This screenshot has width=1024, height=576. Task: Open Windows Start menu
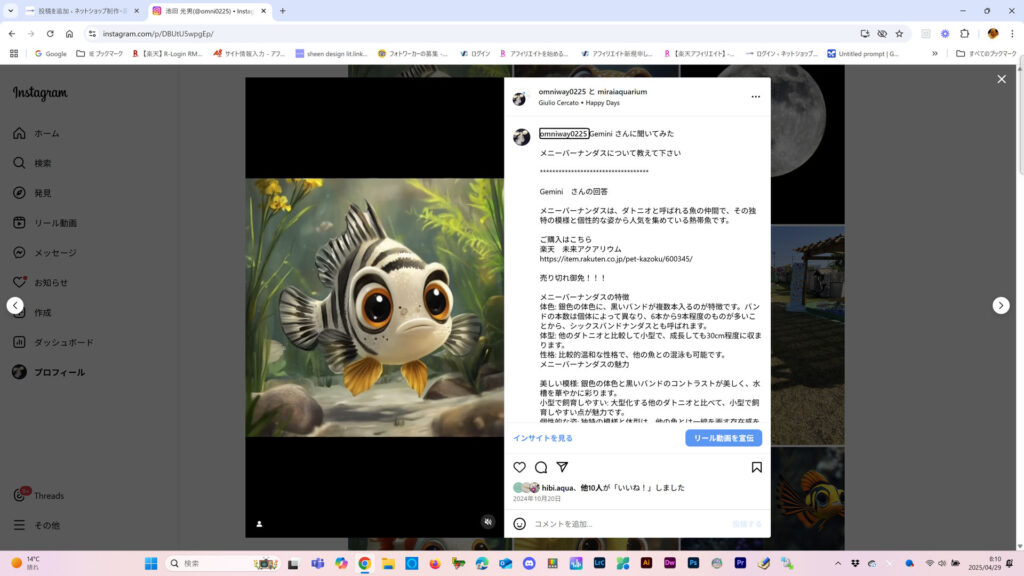point(151,564)
